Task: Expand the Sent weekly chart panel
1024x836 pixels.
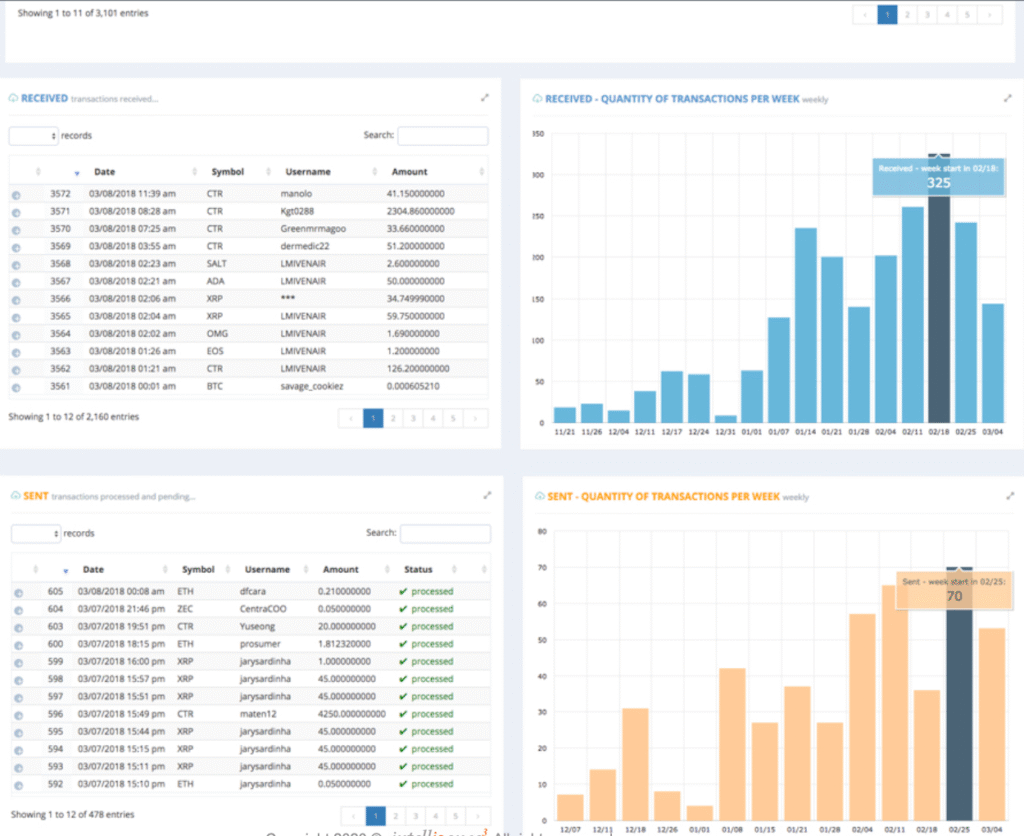Action: (1008, 495)
